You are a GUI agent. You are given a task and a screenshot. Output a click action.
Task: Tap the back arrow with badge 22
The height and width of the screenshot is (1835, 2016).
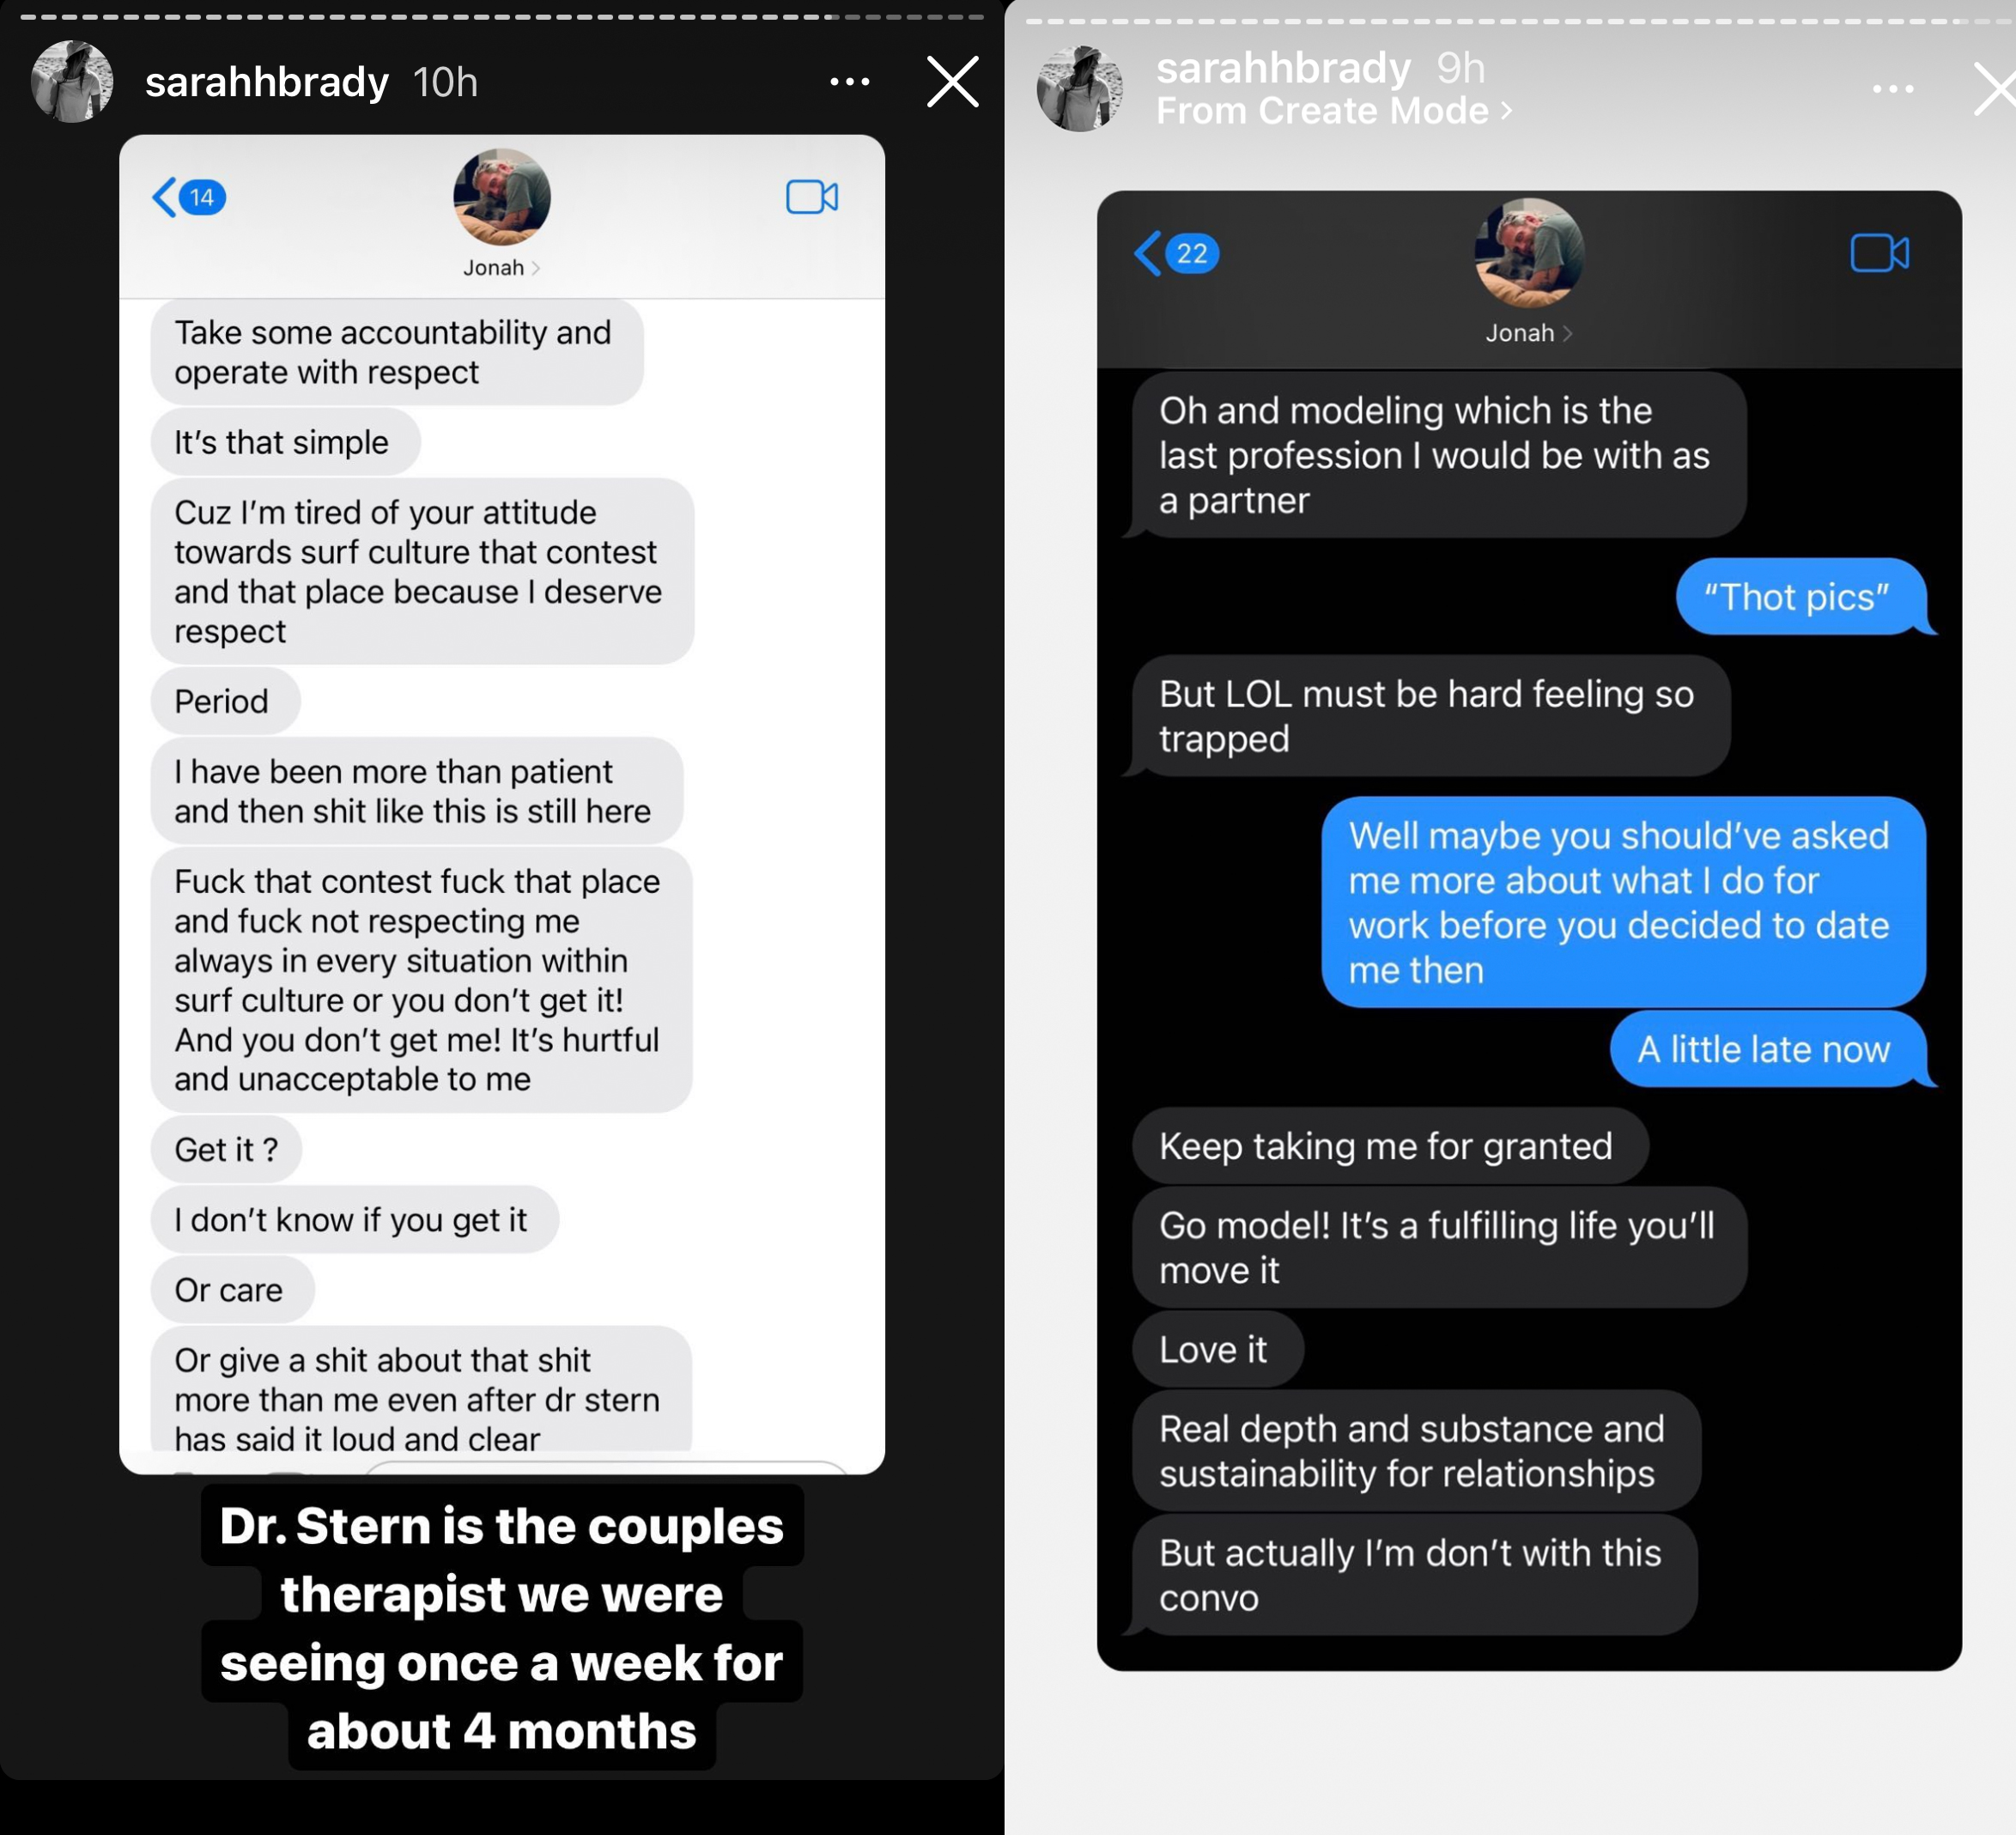(1176, 253)
